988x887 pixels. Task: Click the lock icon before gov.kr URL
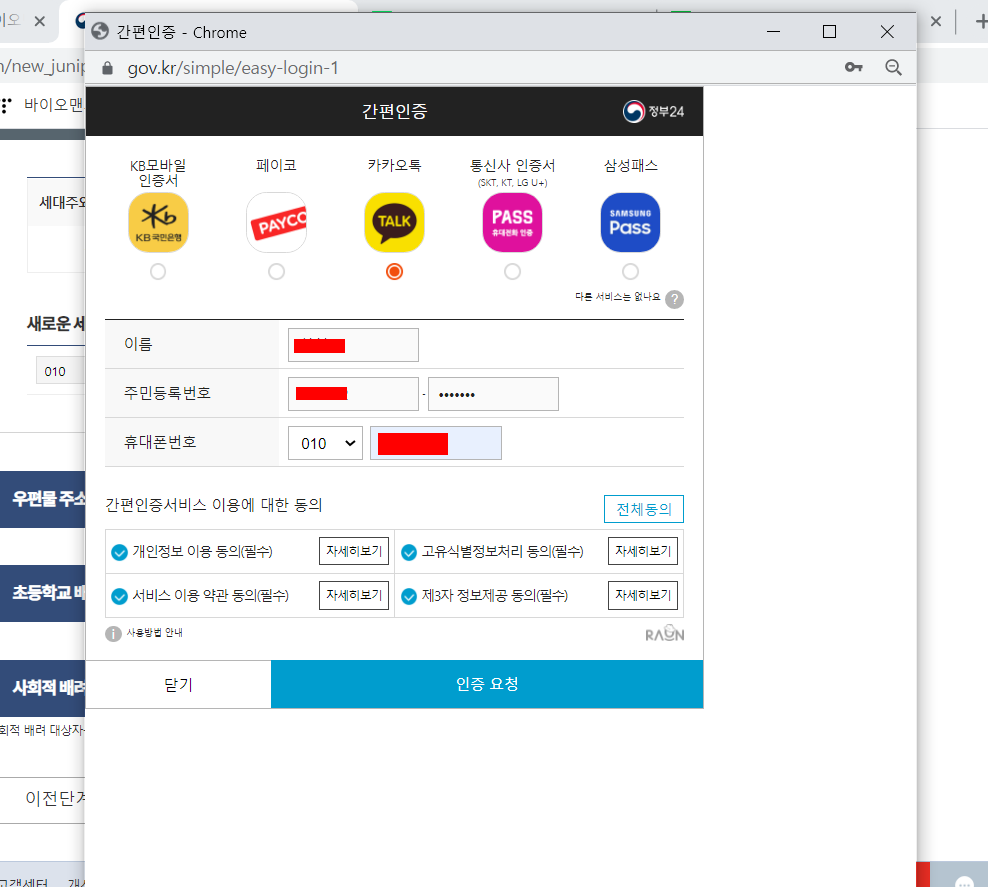click(x=107, y=68)
